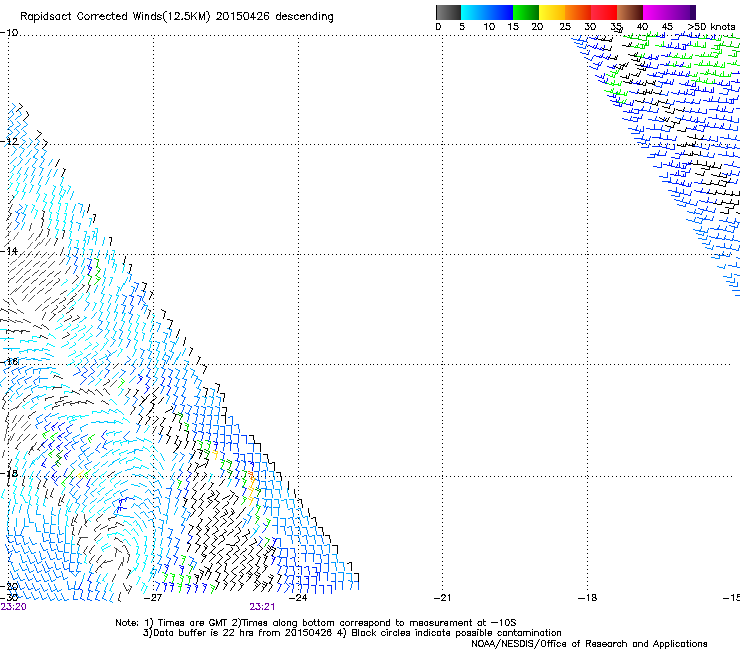Image resolution: width=740 pixels, height=650 pixels.
Task: Pick the red 30-35 knots legend swatch
Action: pos(604,12)
